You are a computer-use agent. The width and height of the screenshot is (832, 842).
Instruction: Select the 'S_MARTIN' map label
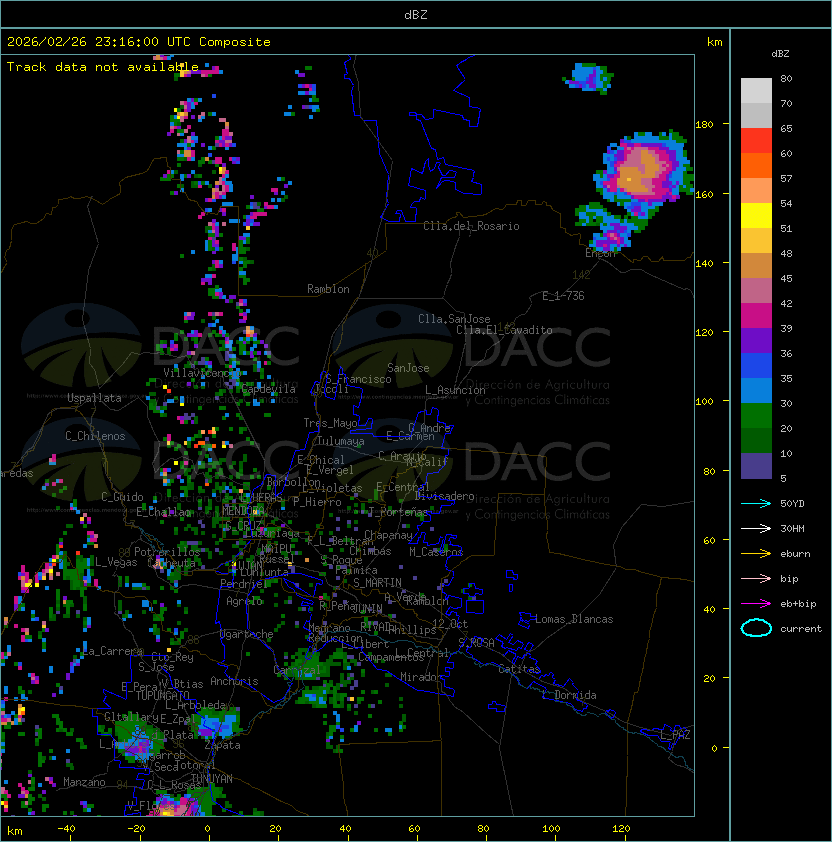377,583
